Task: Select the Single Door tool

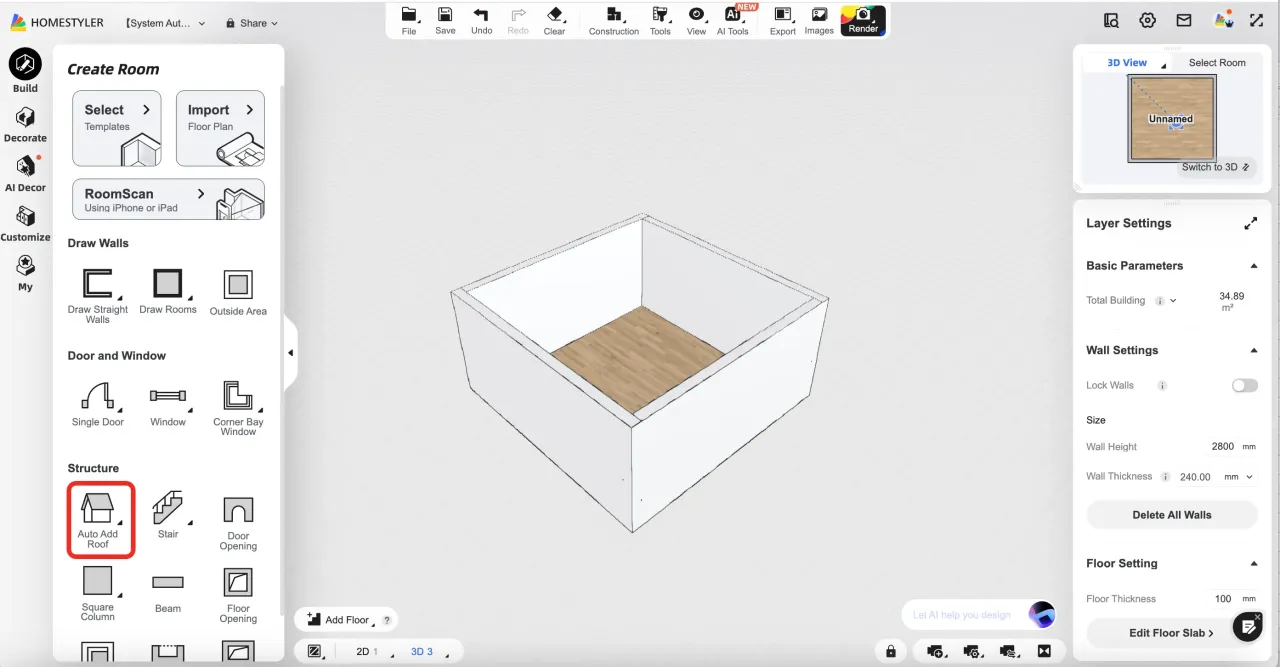Action: 98,397
